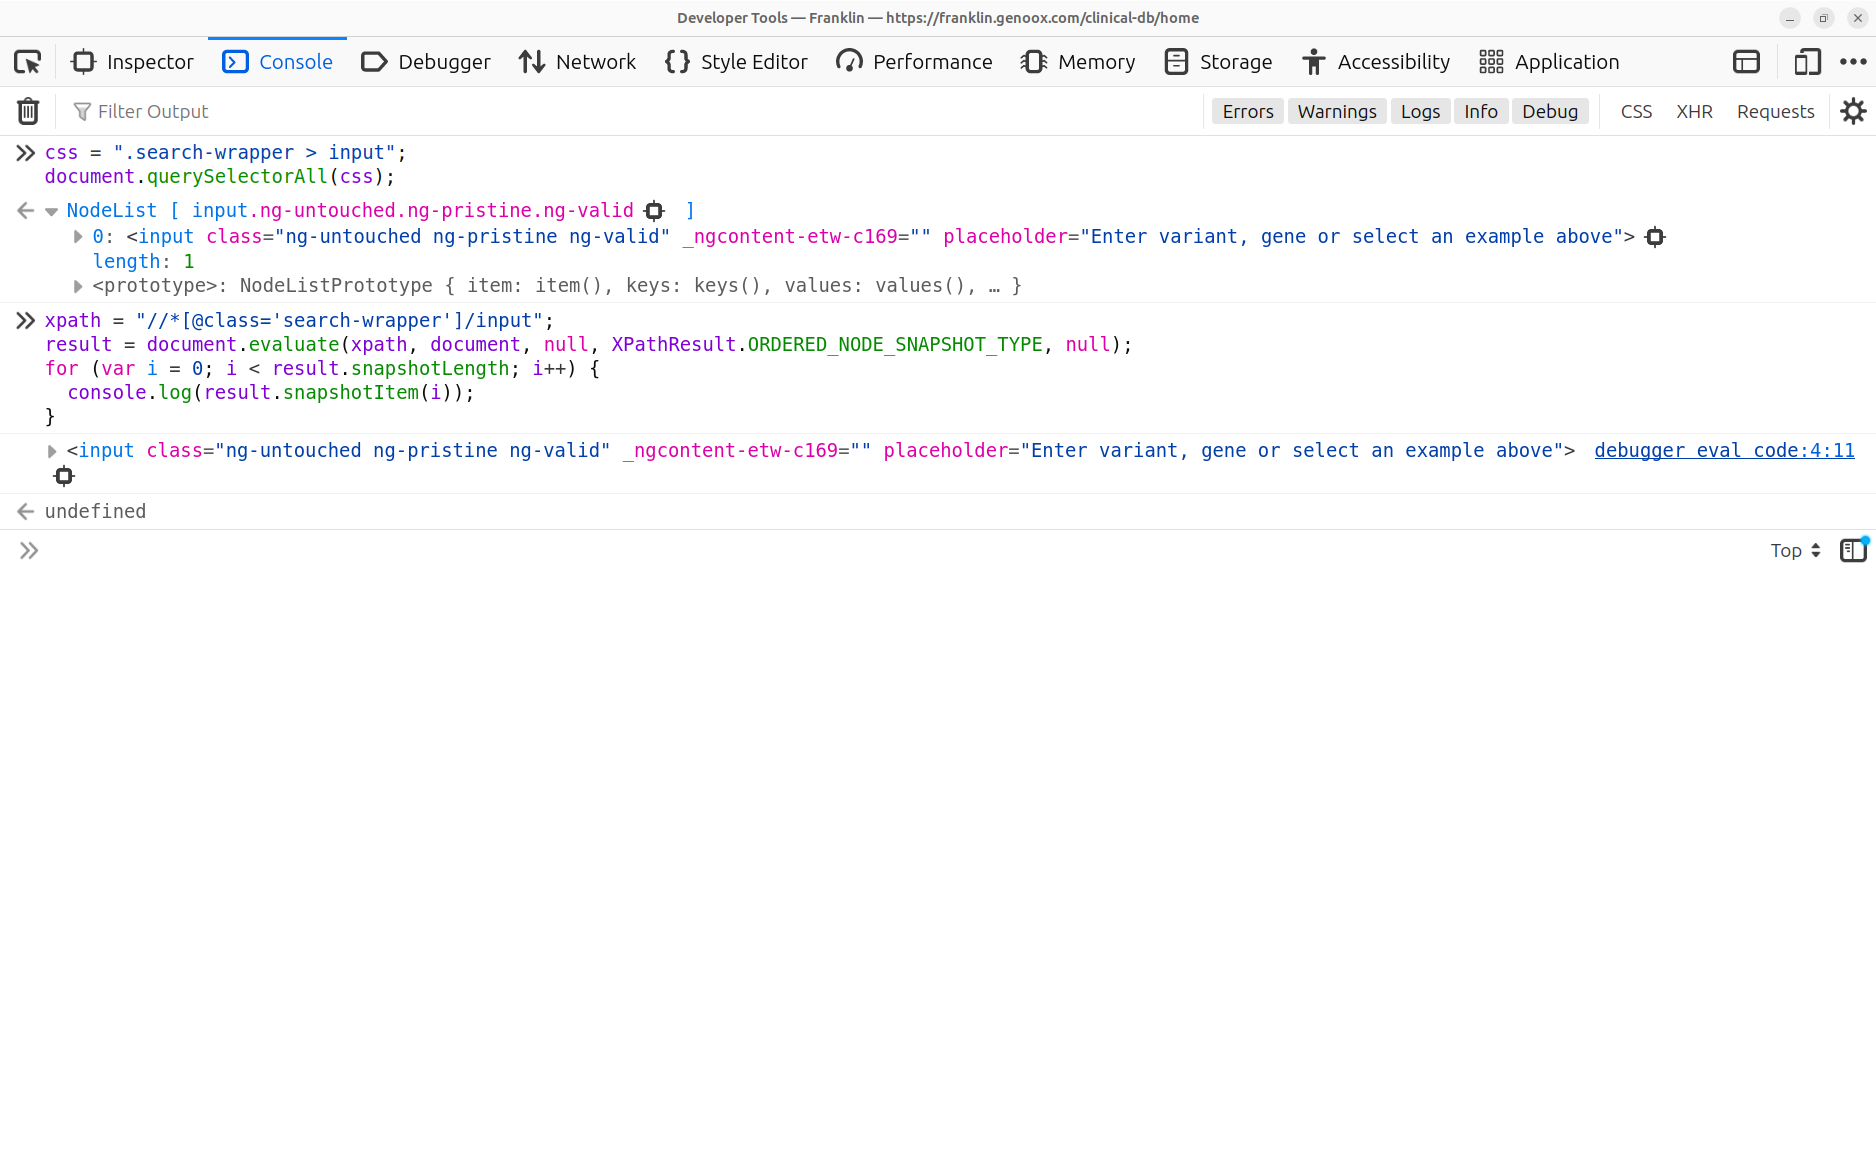Toggle the Errors log filter

coord(1247,111)
